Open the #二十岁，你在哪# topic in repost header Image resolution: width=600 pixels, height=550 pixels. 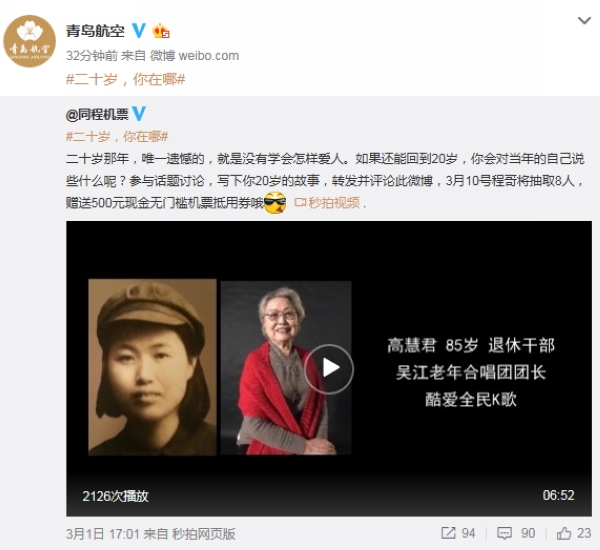(x=126, y=80)
